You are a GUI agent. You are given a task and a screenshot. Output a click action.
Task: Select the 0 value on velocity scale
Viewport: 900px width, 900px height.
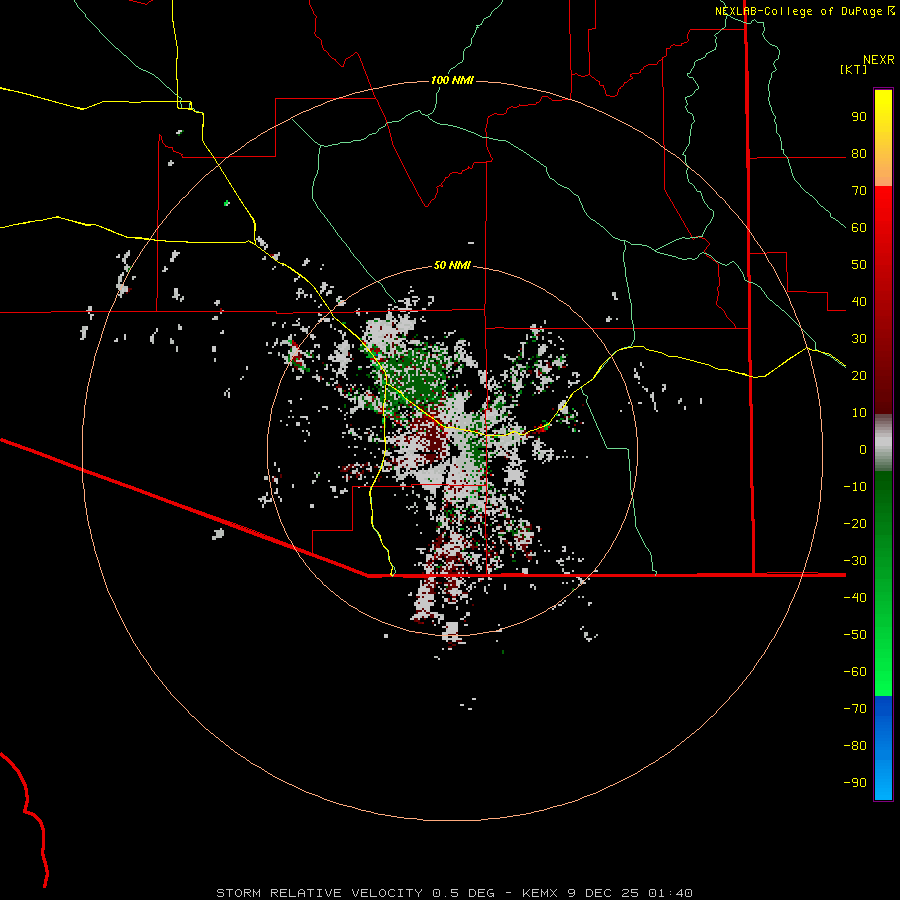(x=863, y=450)
